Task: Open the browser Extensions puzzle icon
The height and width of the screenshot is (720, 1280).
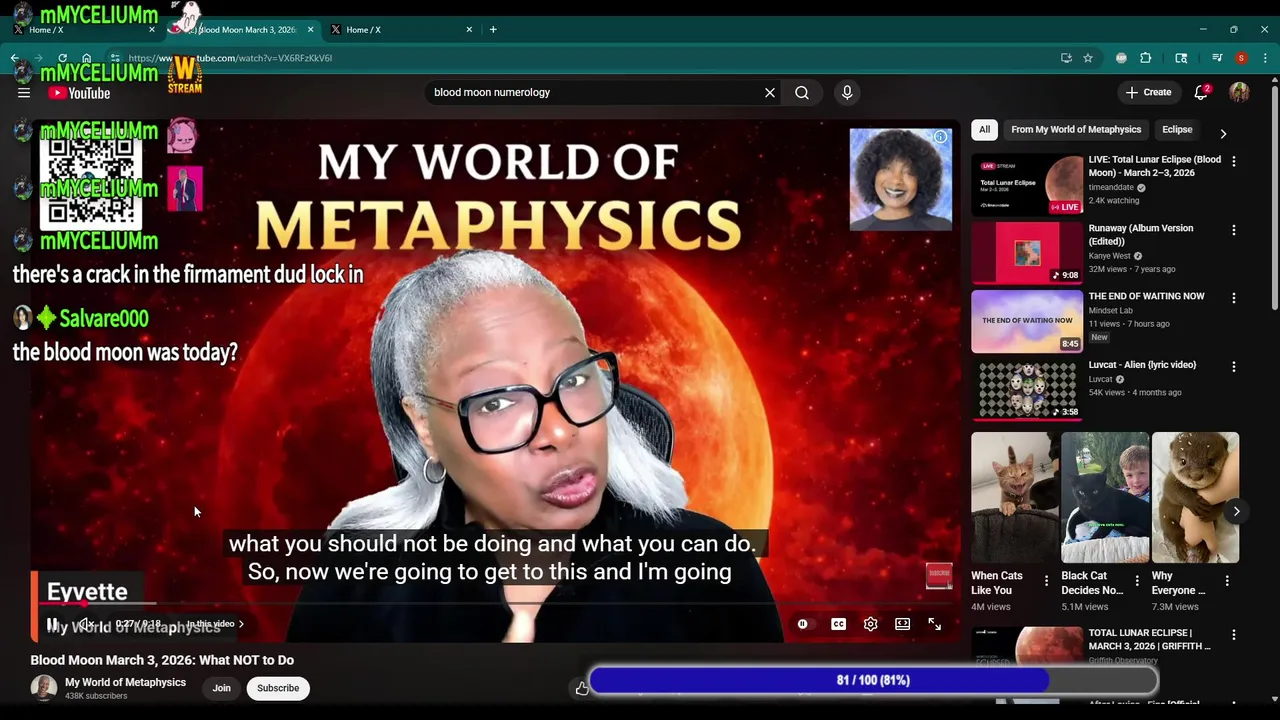Action: point(1146,58)
